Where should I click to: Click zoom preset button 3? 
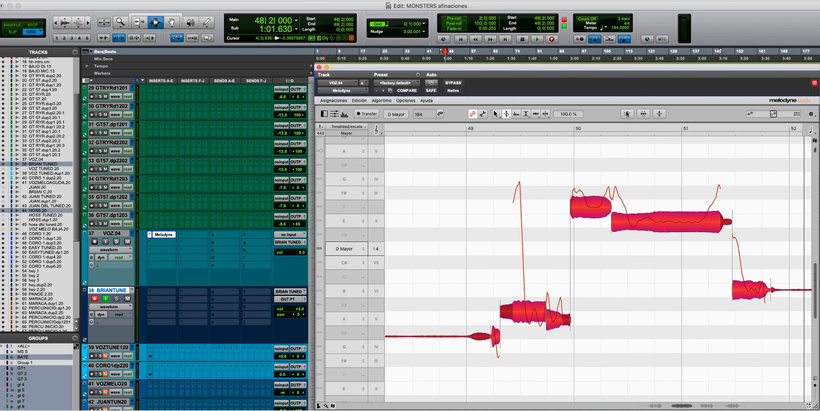click(72, 38)
